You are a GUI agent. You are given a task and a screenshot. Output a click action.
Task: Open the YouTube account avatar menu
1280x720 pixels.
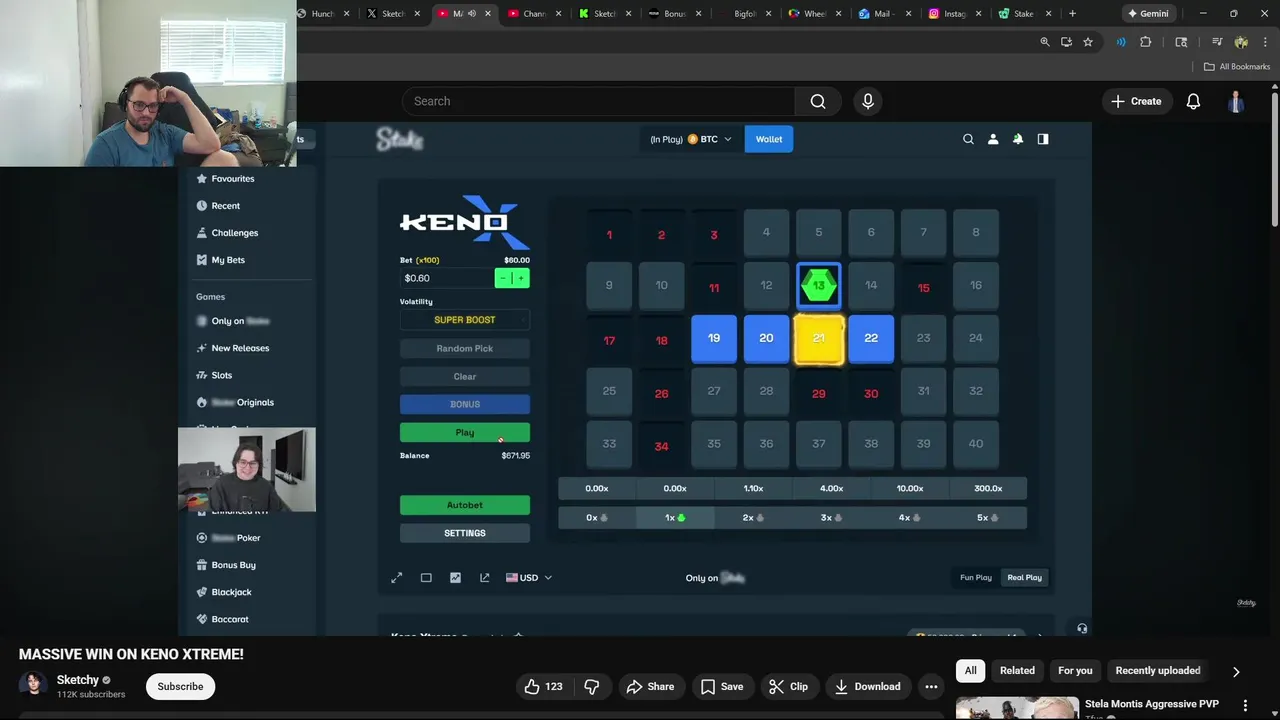coord(1237,101)
